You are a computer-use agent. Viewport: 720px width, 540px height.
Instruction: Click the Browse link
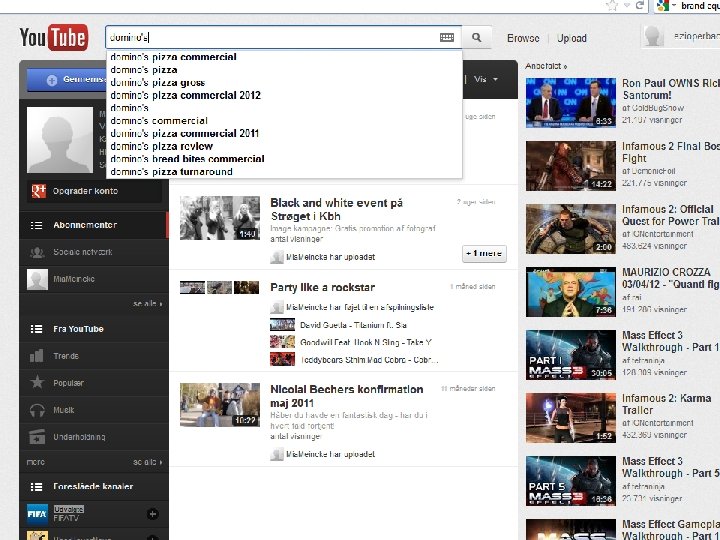(x=523, y=38)
